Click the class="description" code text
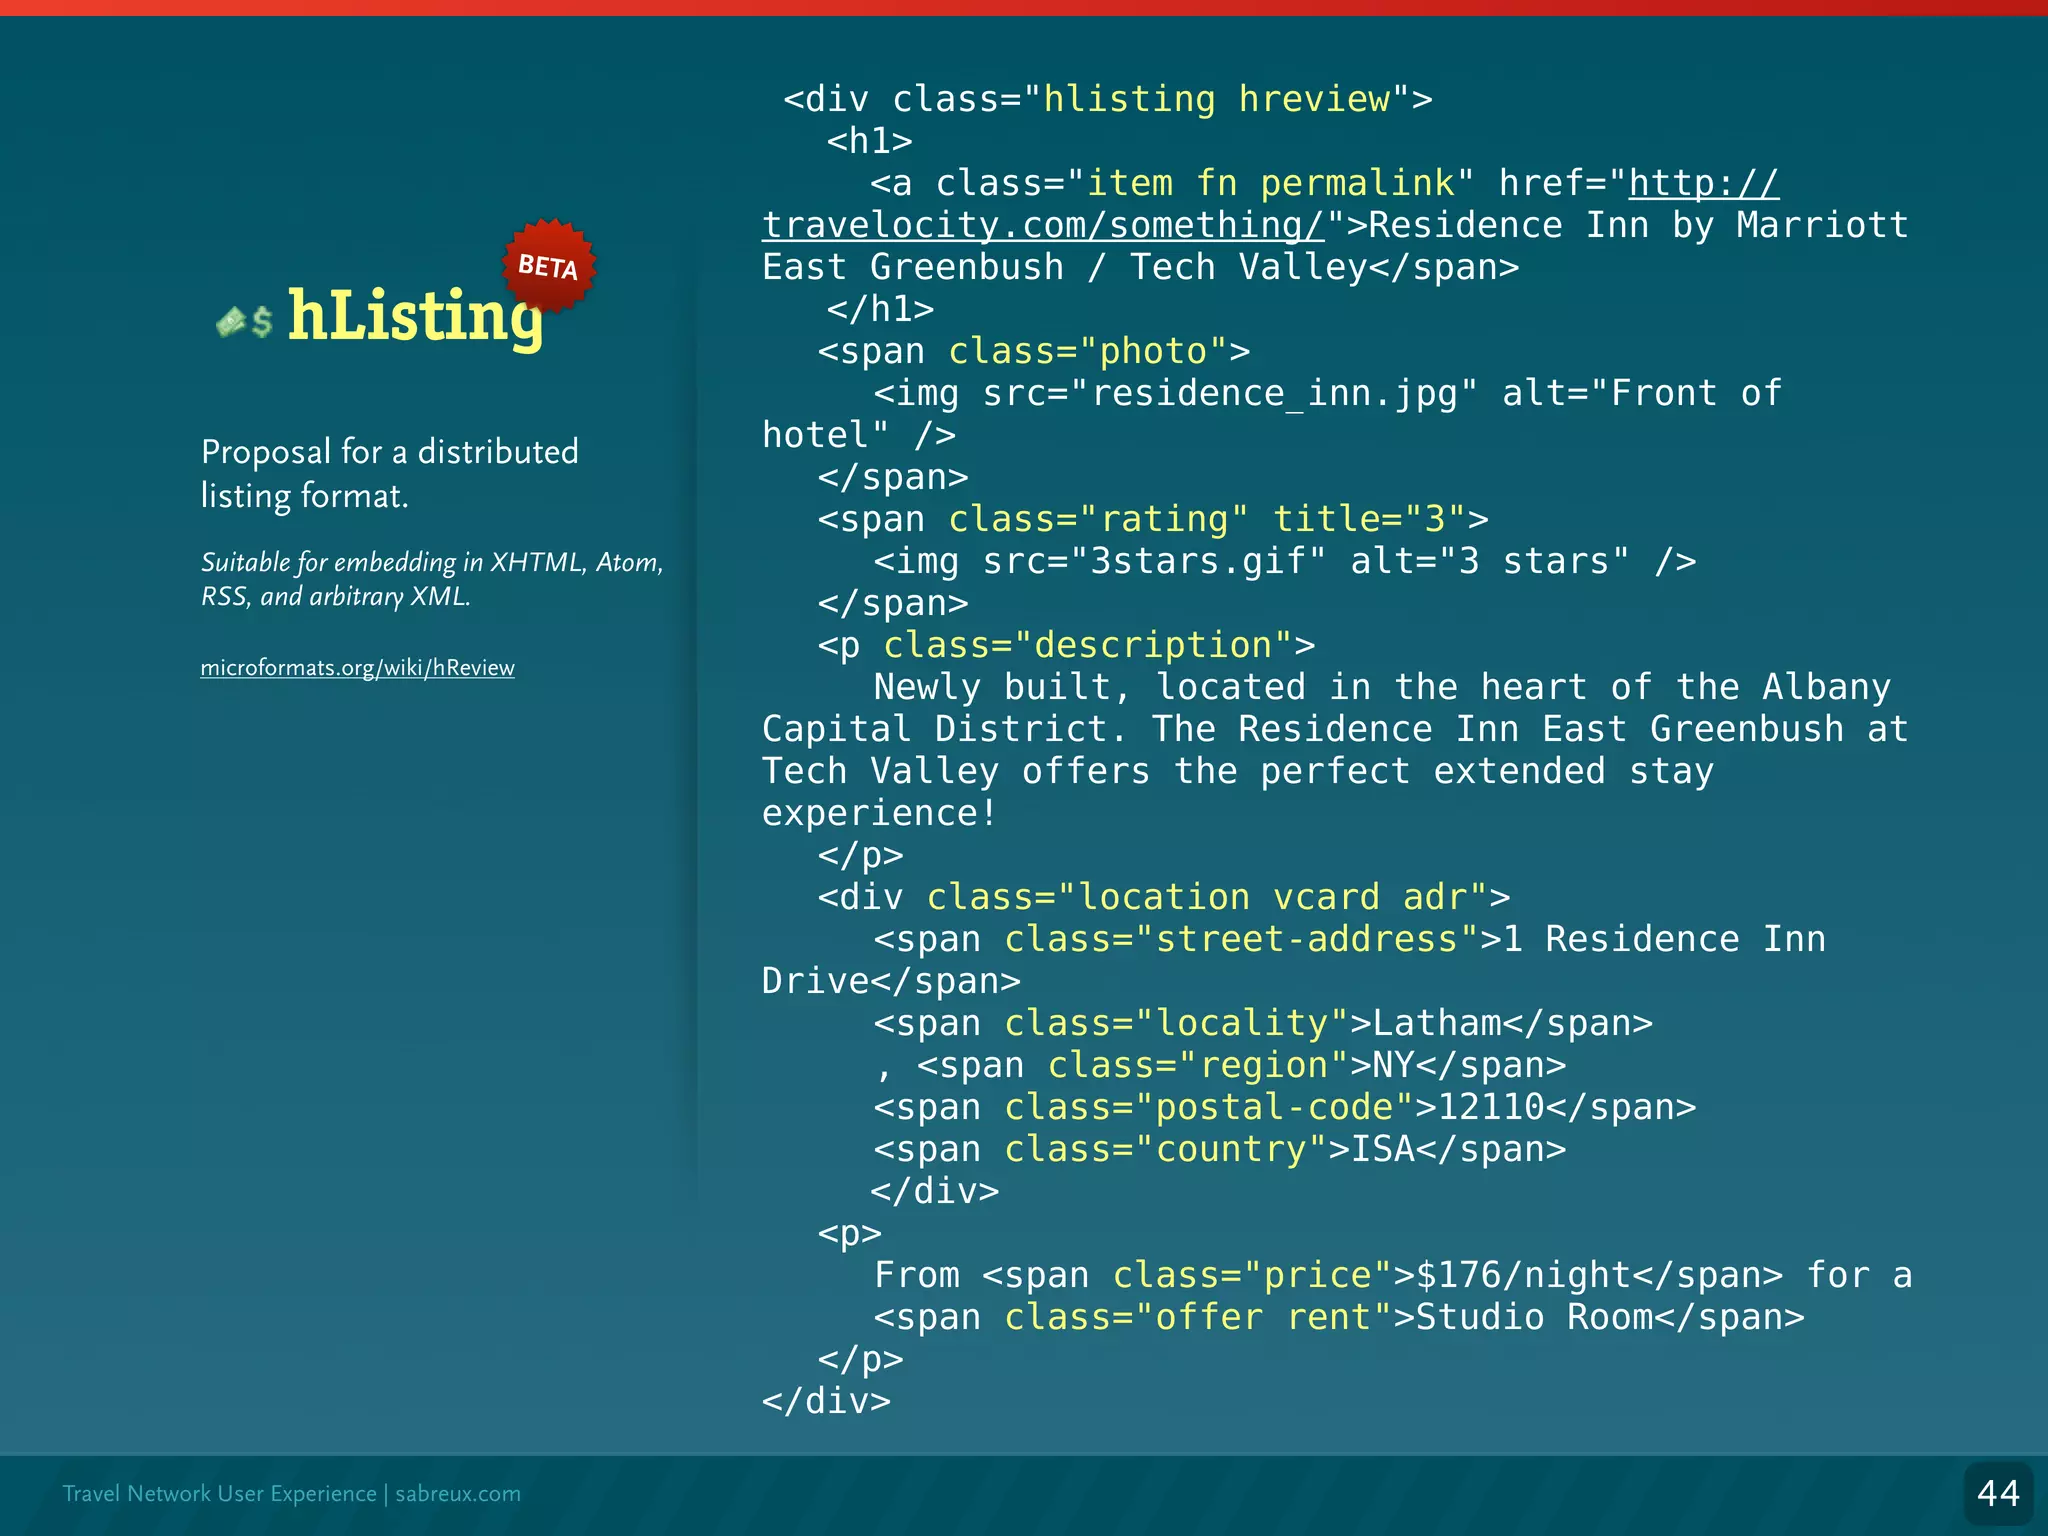Viewport: 2048px width, 1536px height. pos(1088,645)
